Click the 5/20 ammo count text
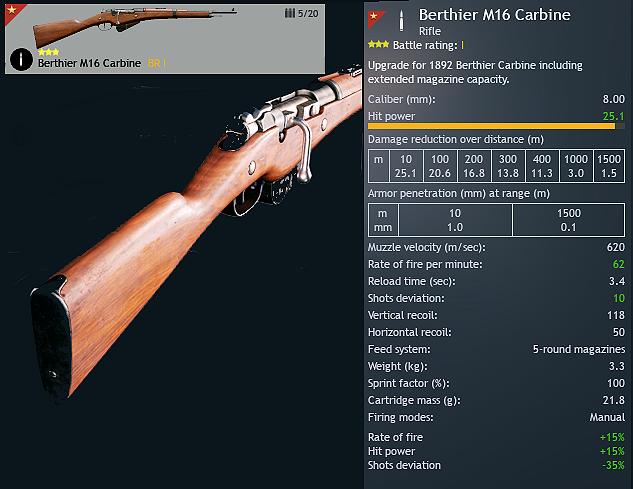 [308, 14]
